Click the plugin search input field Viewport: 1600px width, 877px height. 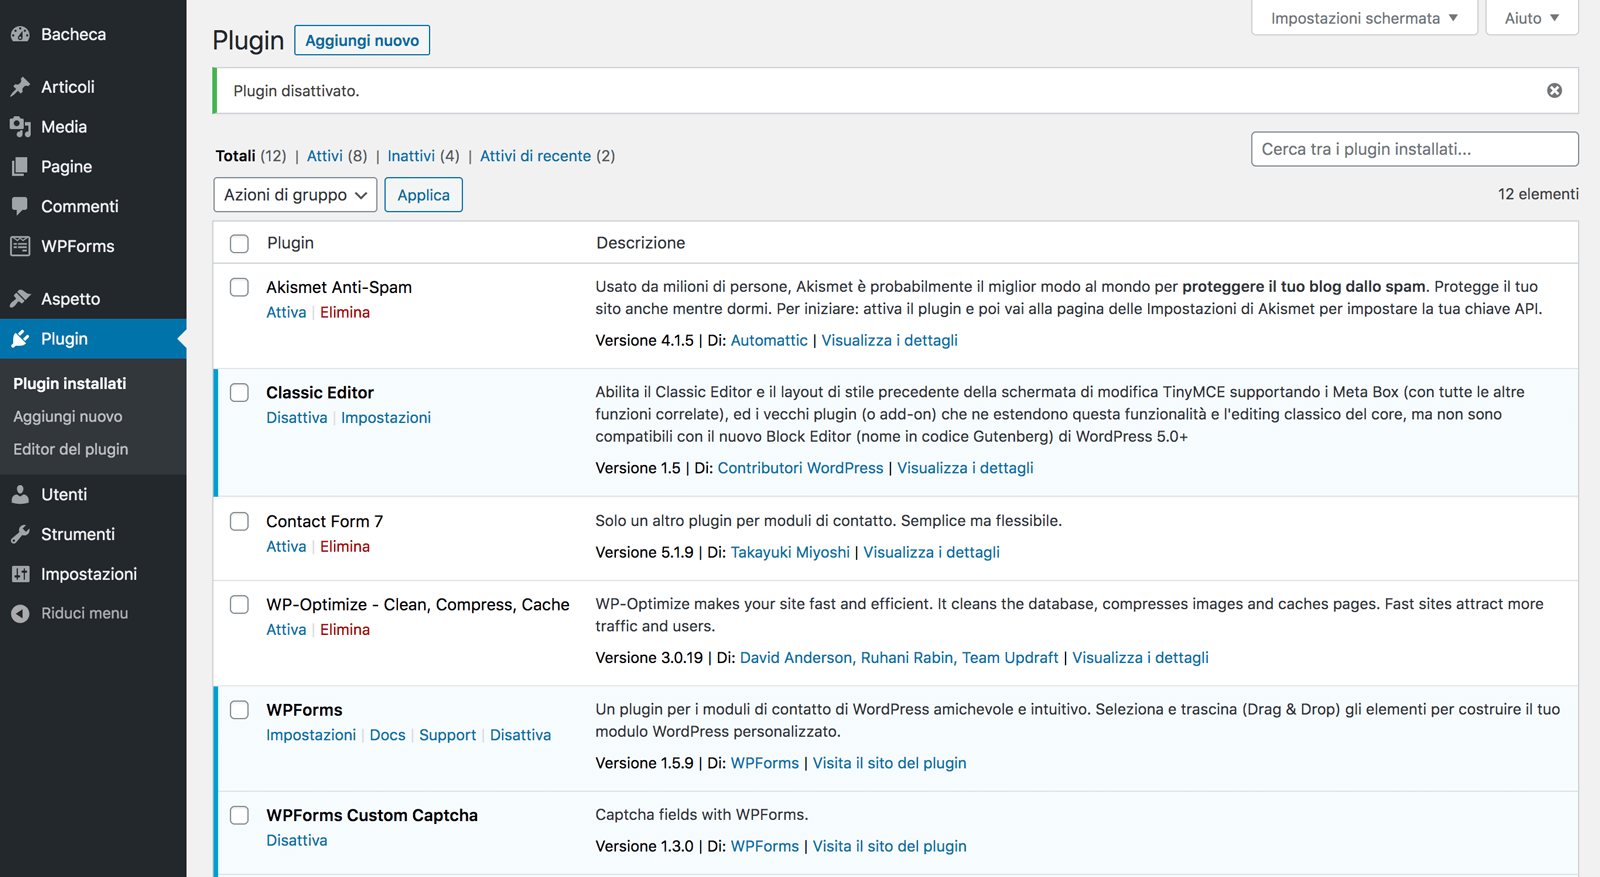[x=1415, y=149]
